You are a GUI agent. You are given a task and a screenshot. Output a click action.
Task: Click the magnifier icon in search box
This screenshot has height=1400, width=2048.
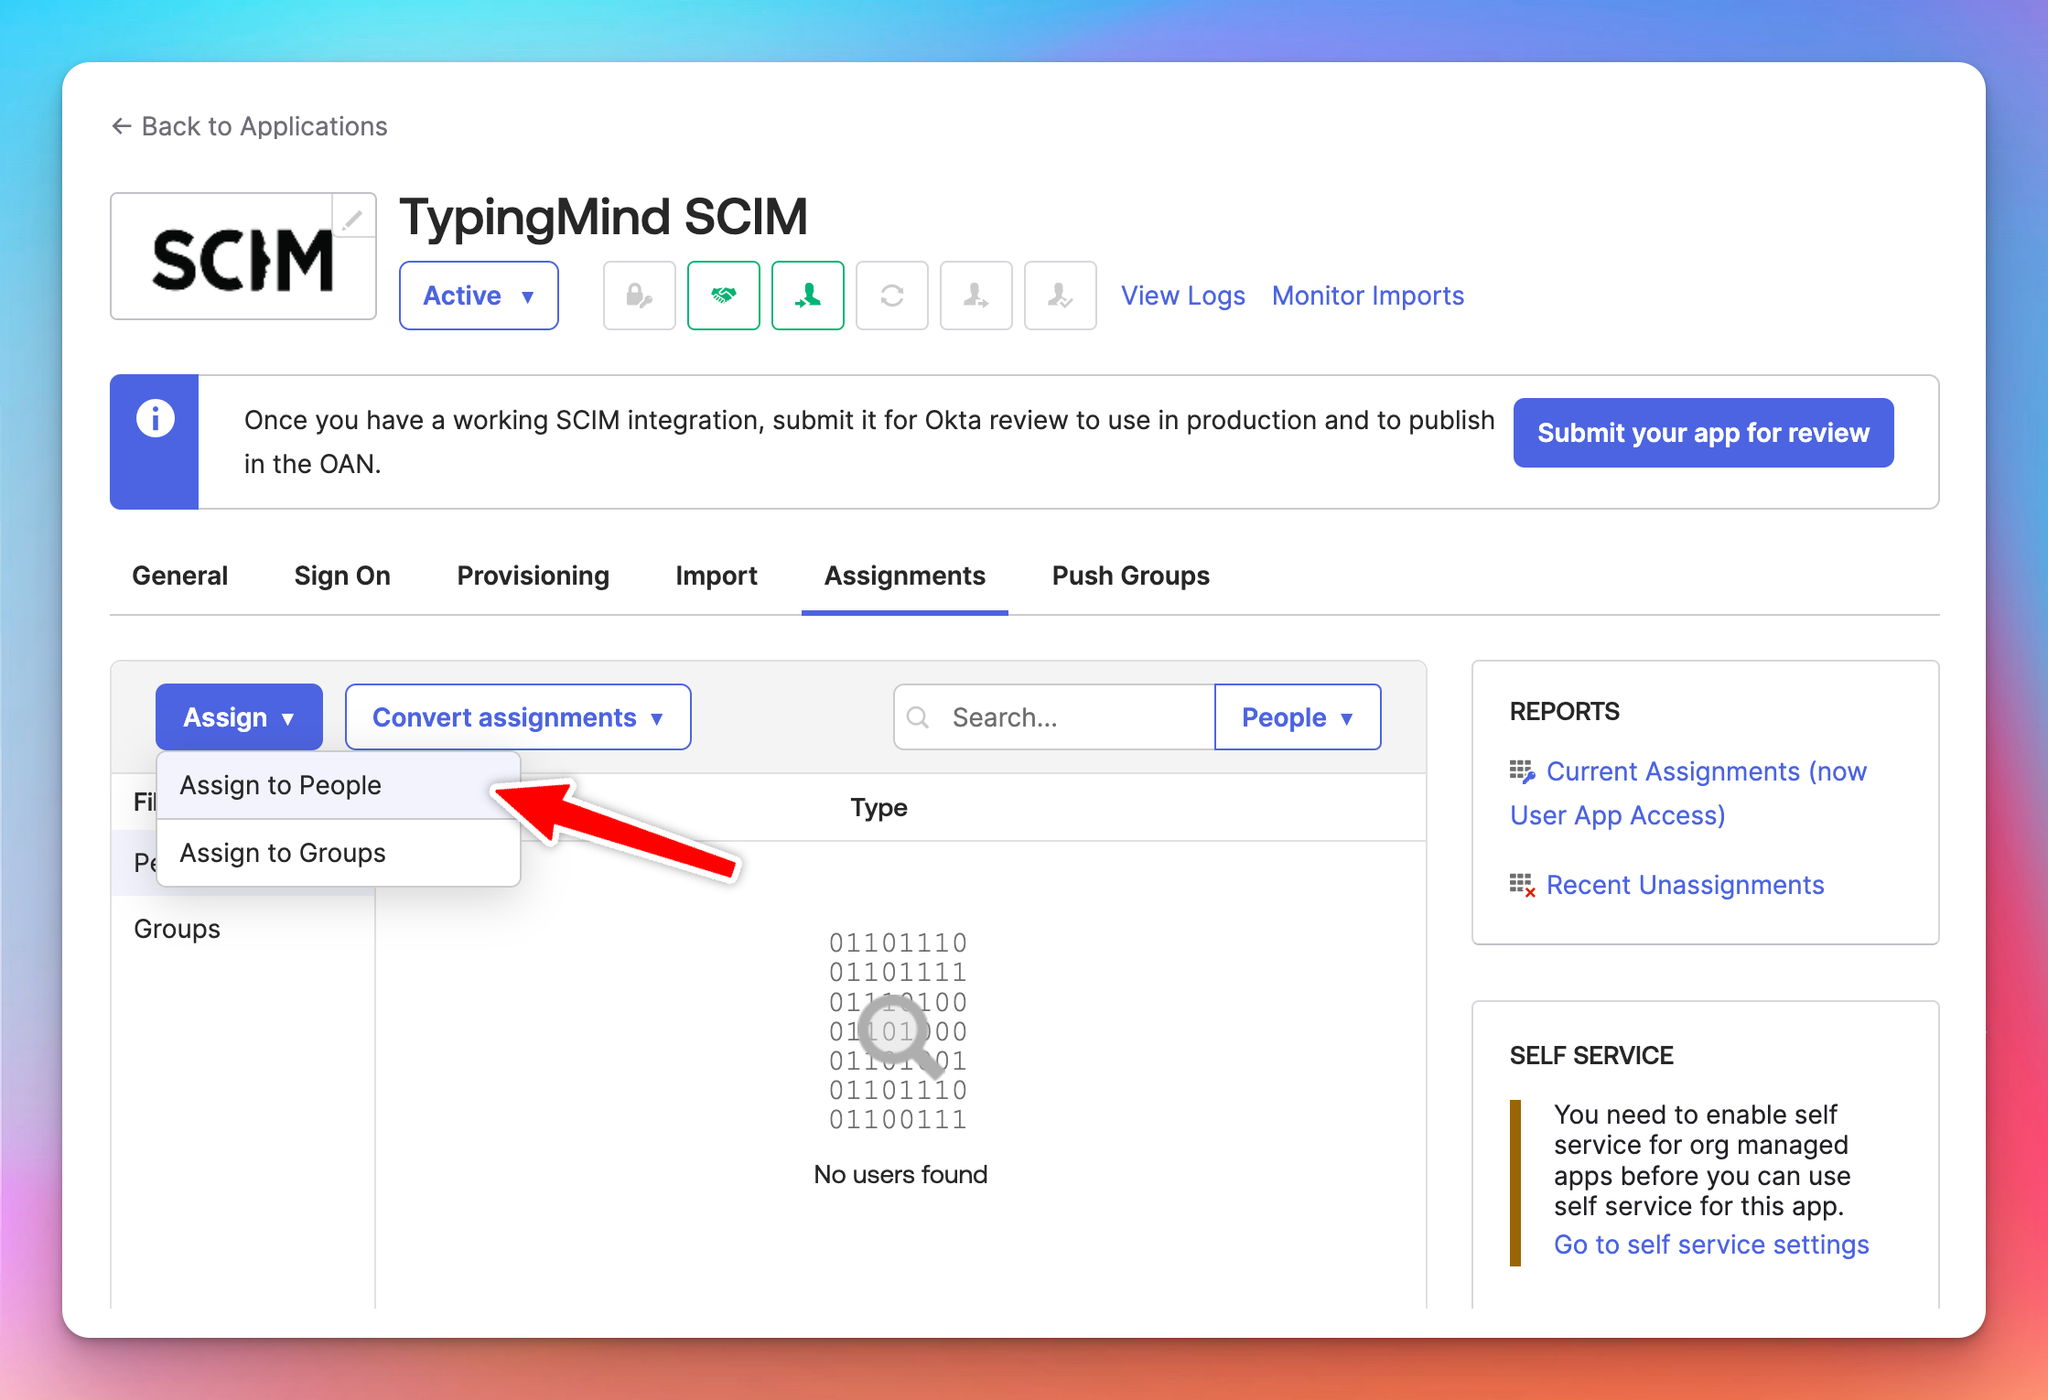pos(918,717)
